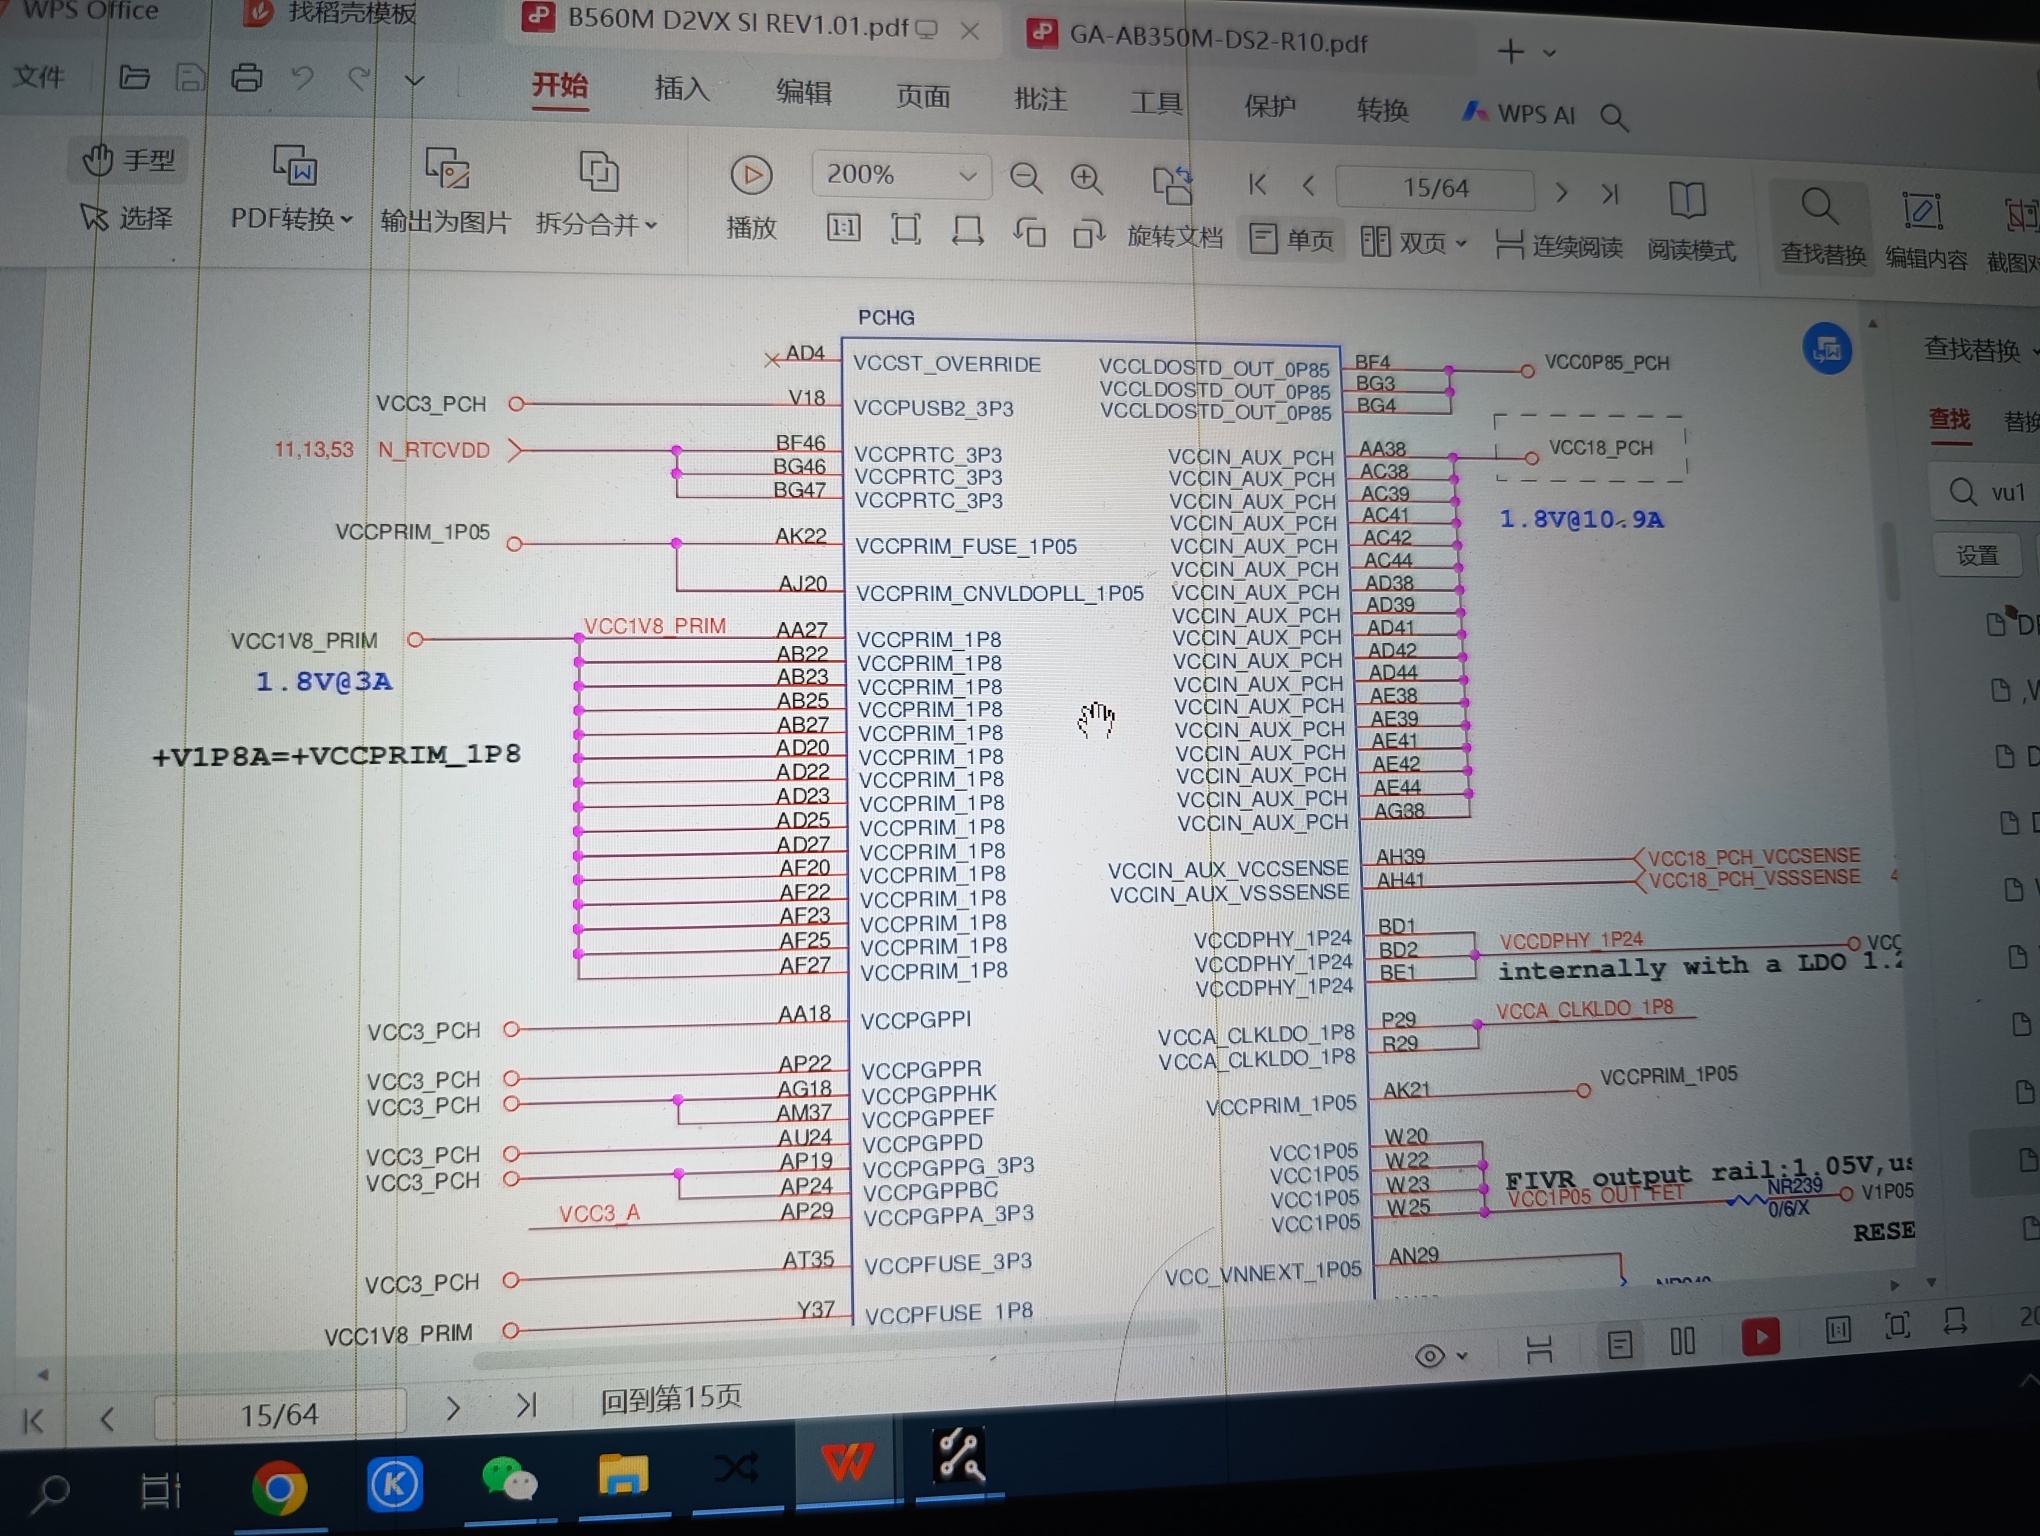Switch to GA-AB350M-DS2-R10.pdf document tab

(x=1217, y=40)
